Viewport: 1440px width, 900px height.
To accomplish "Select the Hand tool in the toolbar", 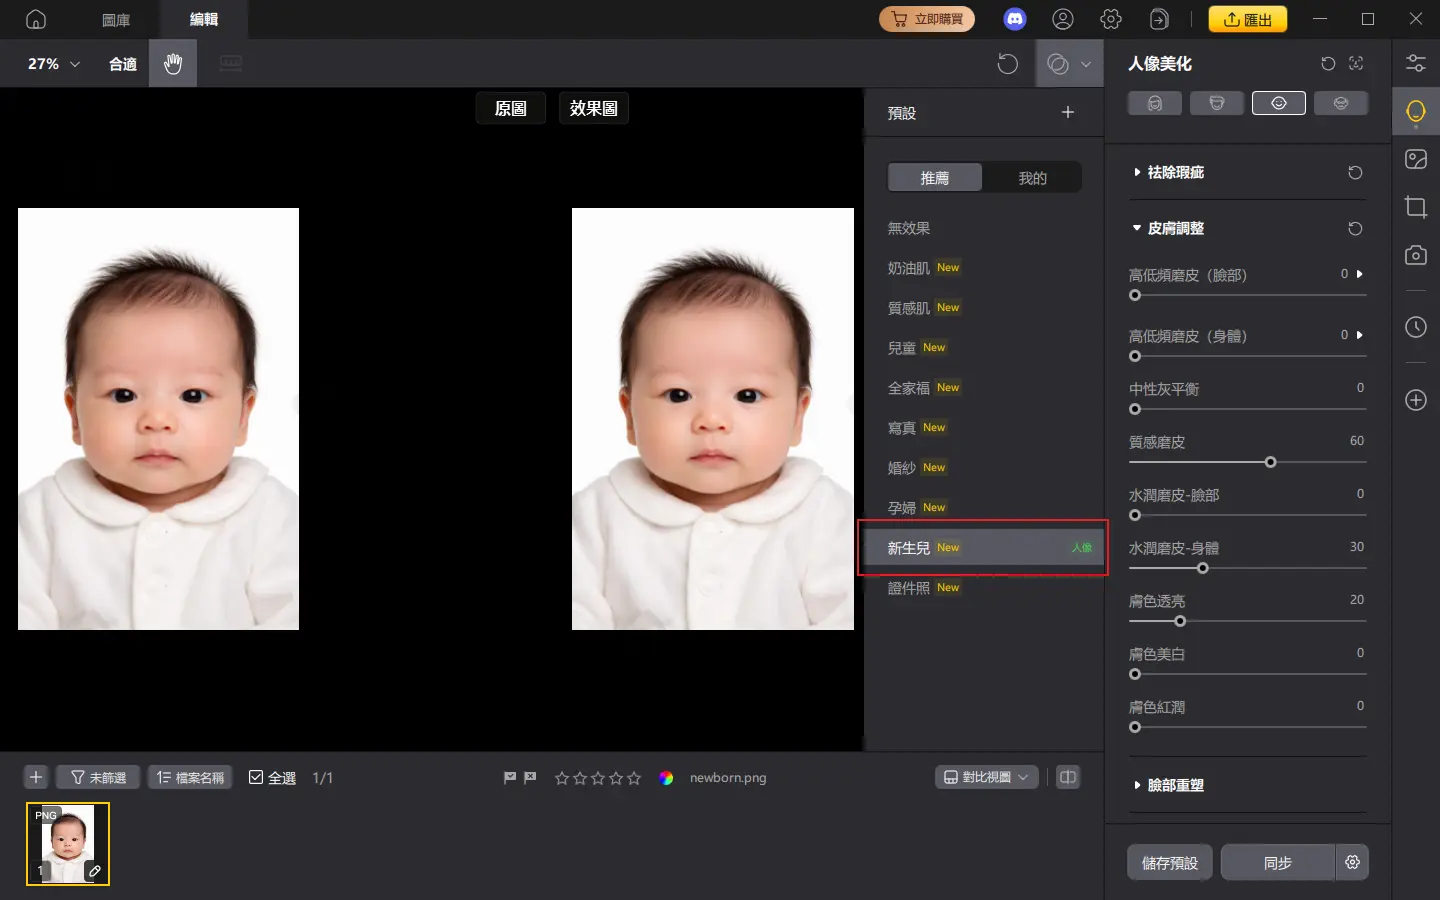I will 172,63.
